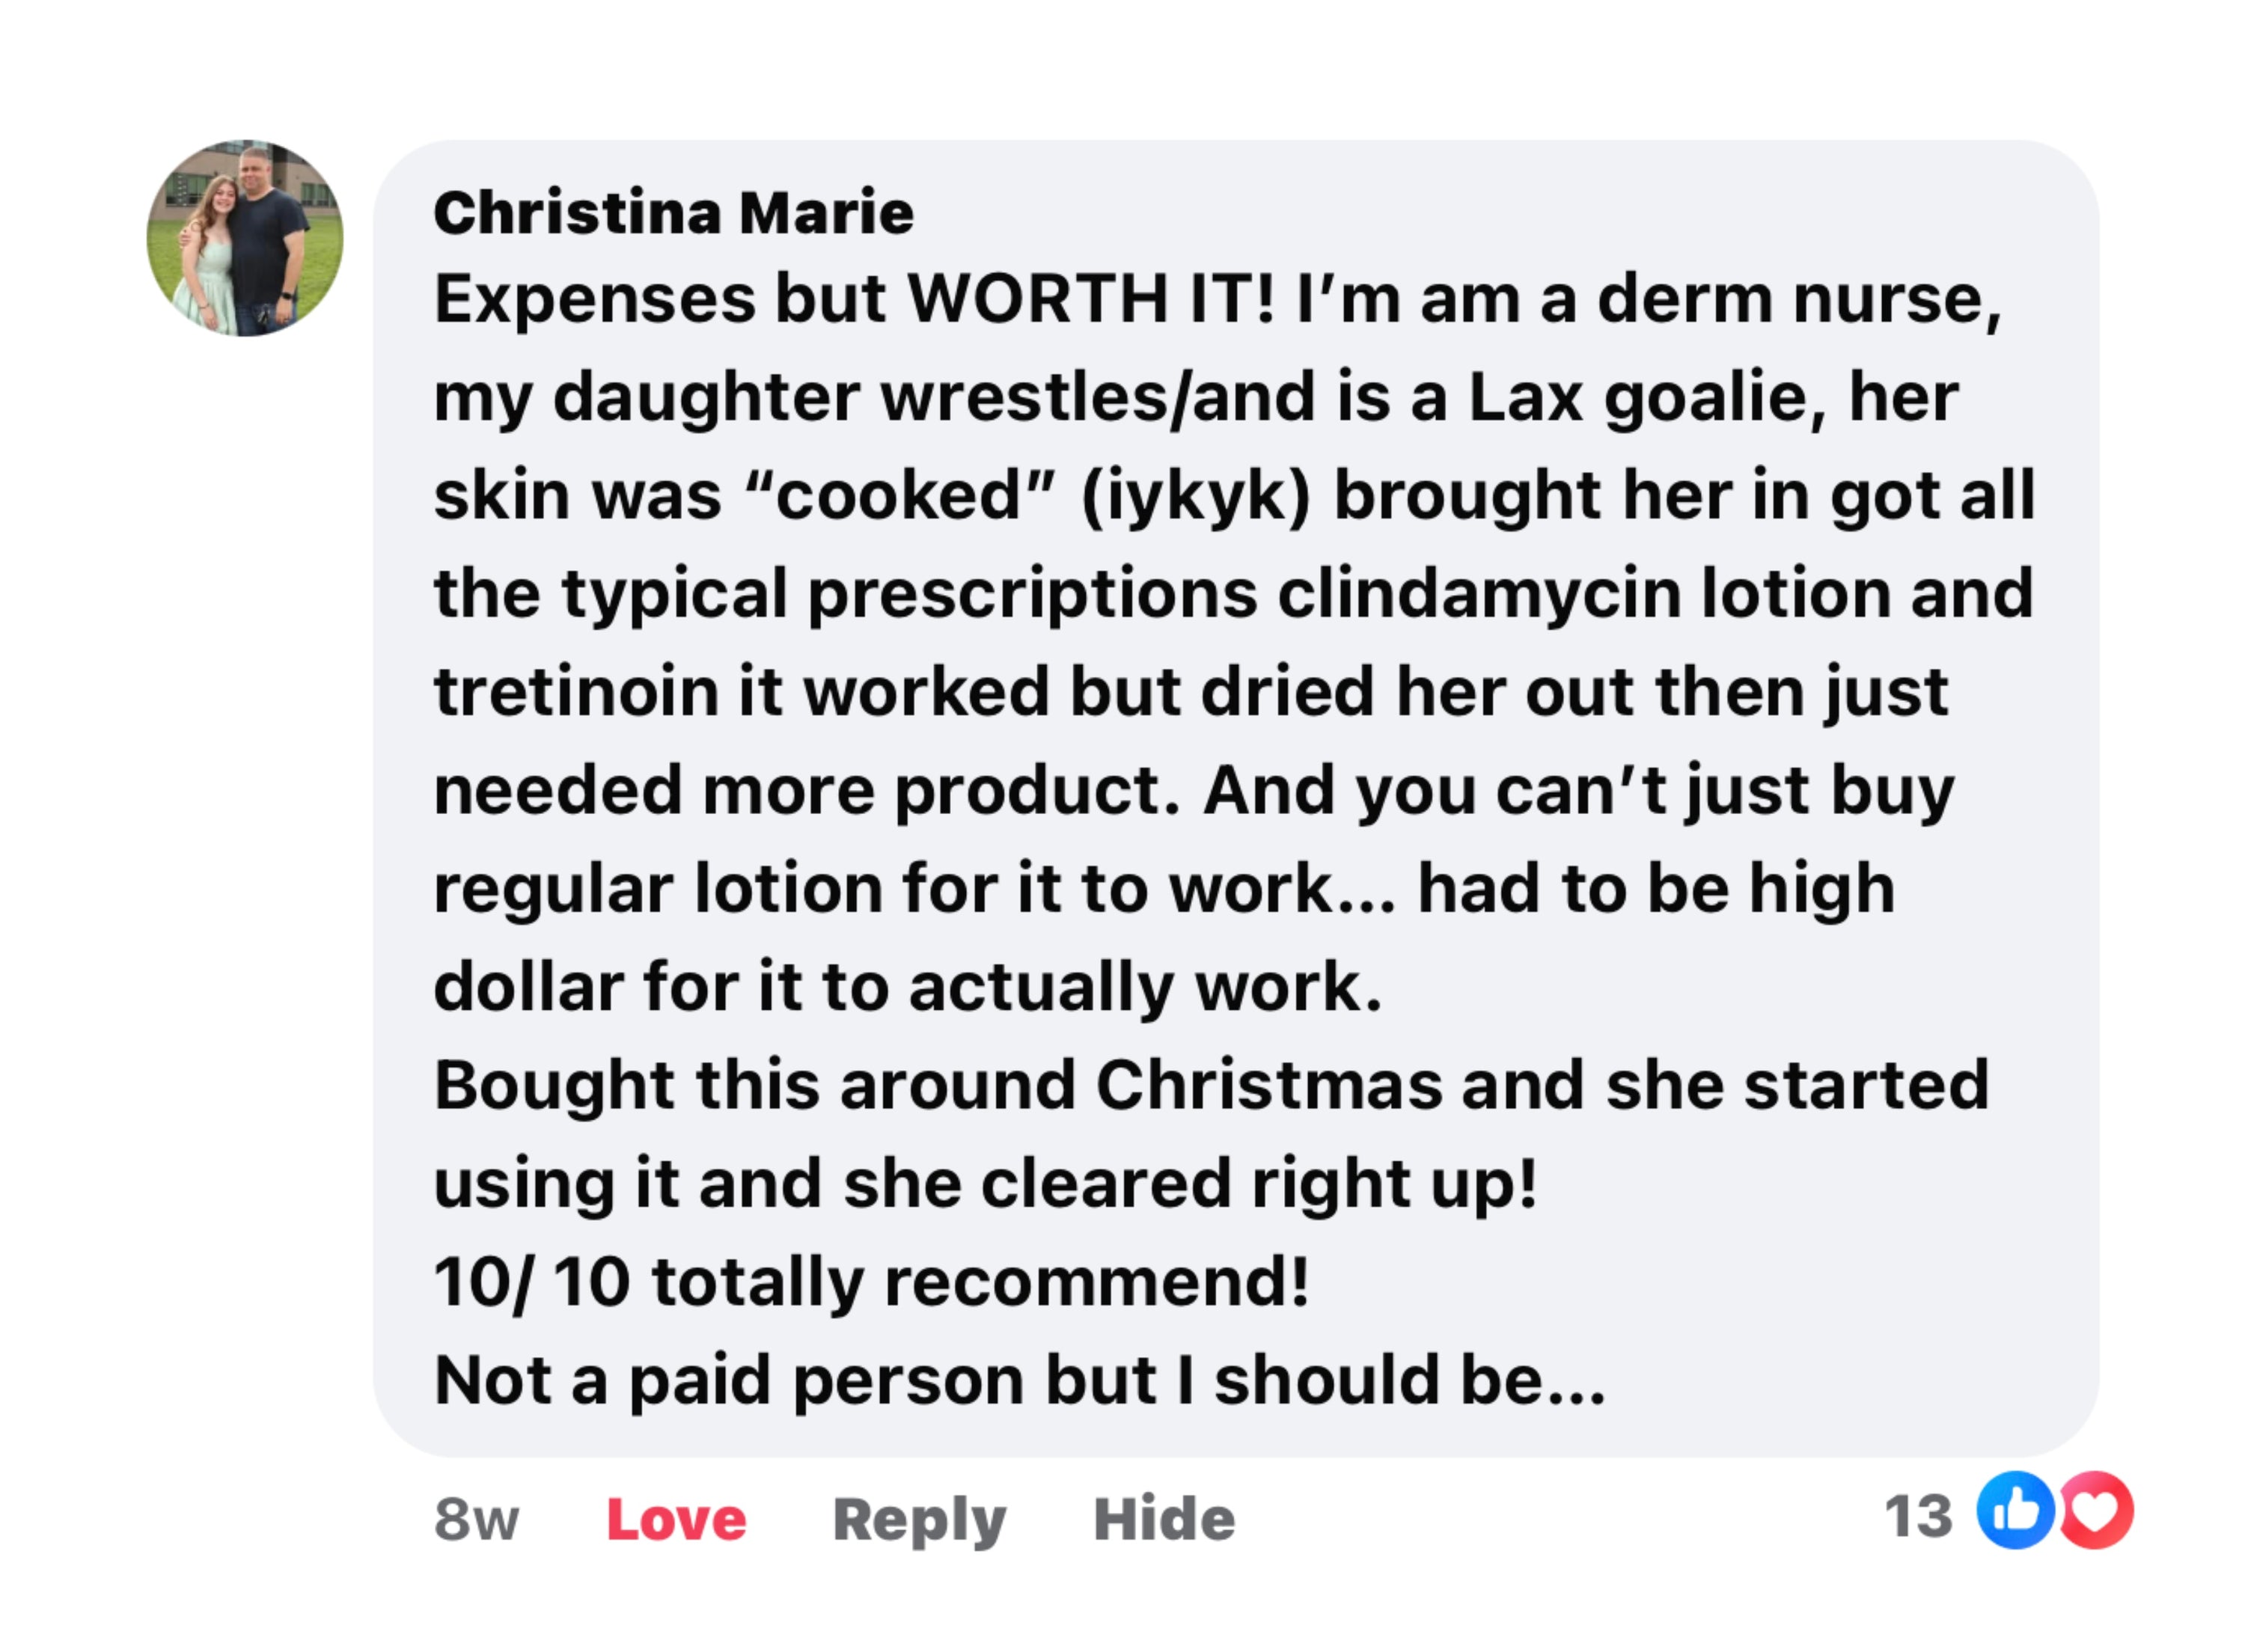
Task: View the 13 reactions count
Action: click(1918, 1516)
